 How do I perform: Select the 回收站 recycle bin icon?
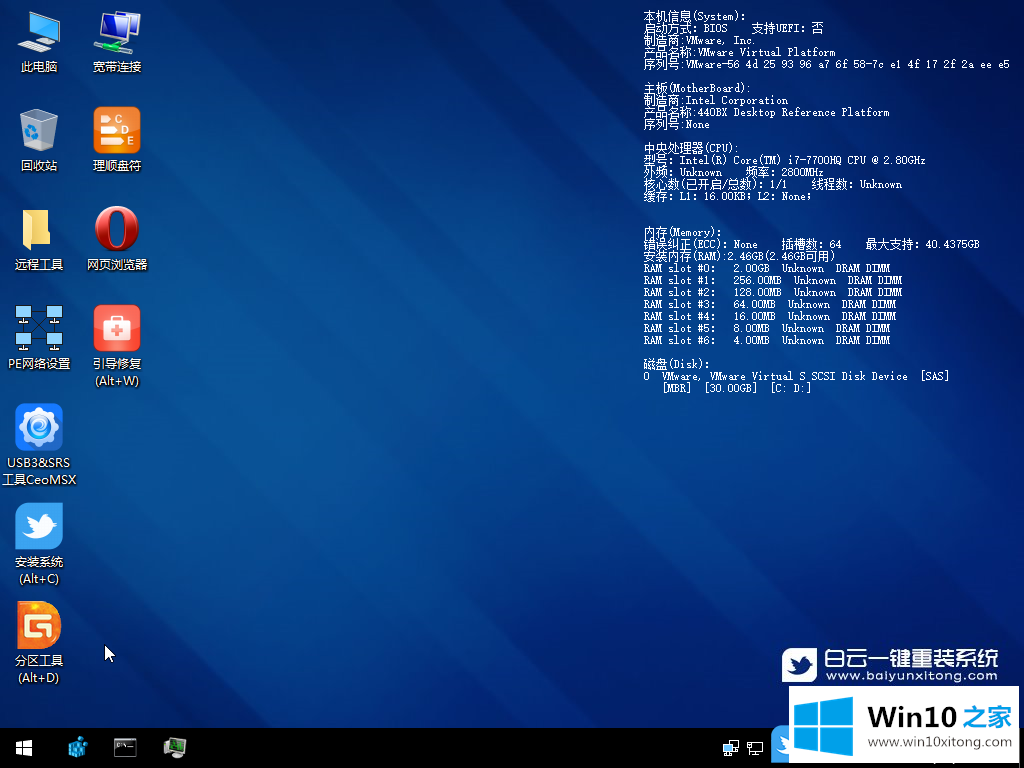pos(39,140)
